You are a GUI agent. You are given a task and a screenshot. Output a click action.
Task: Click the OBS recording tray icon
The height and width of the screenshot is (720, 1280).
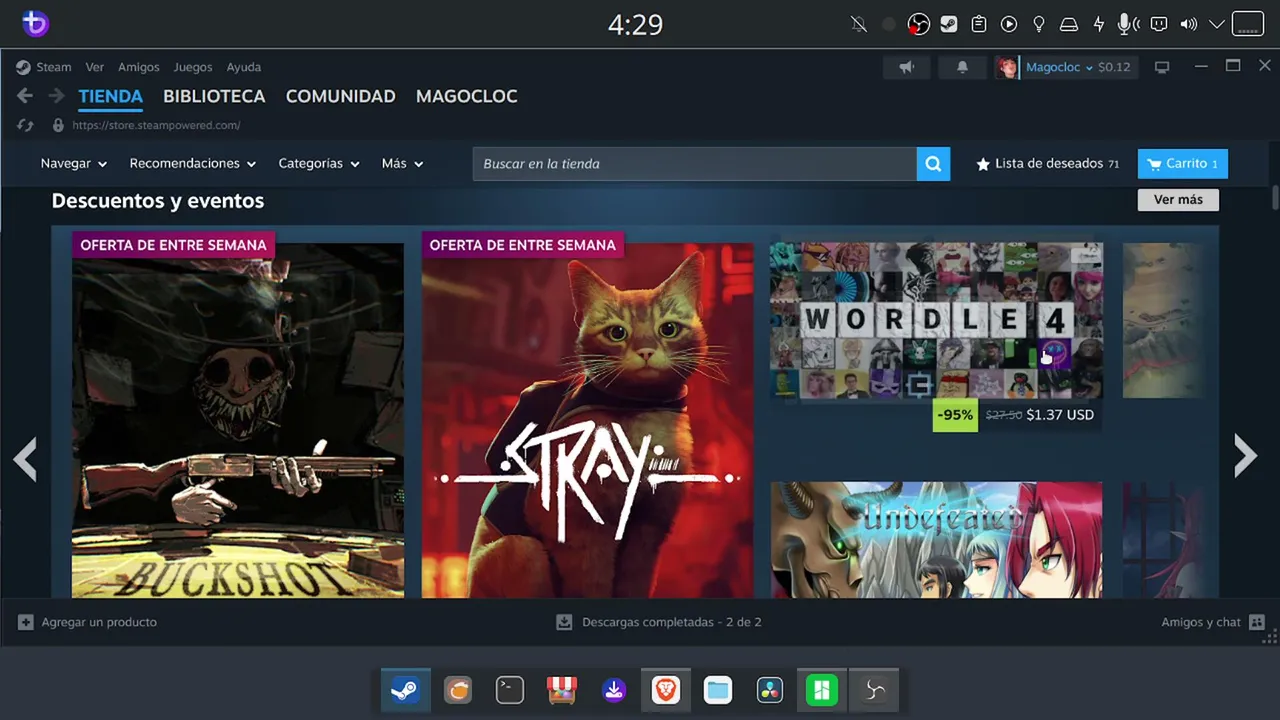(918, 24)
